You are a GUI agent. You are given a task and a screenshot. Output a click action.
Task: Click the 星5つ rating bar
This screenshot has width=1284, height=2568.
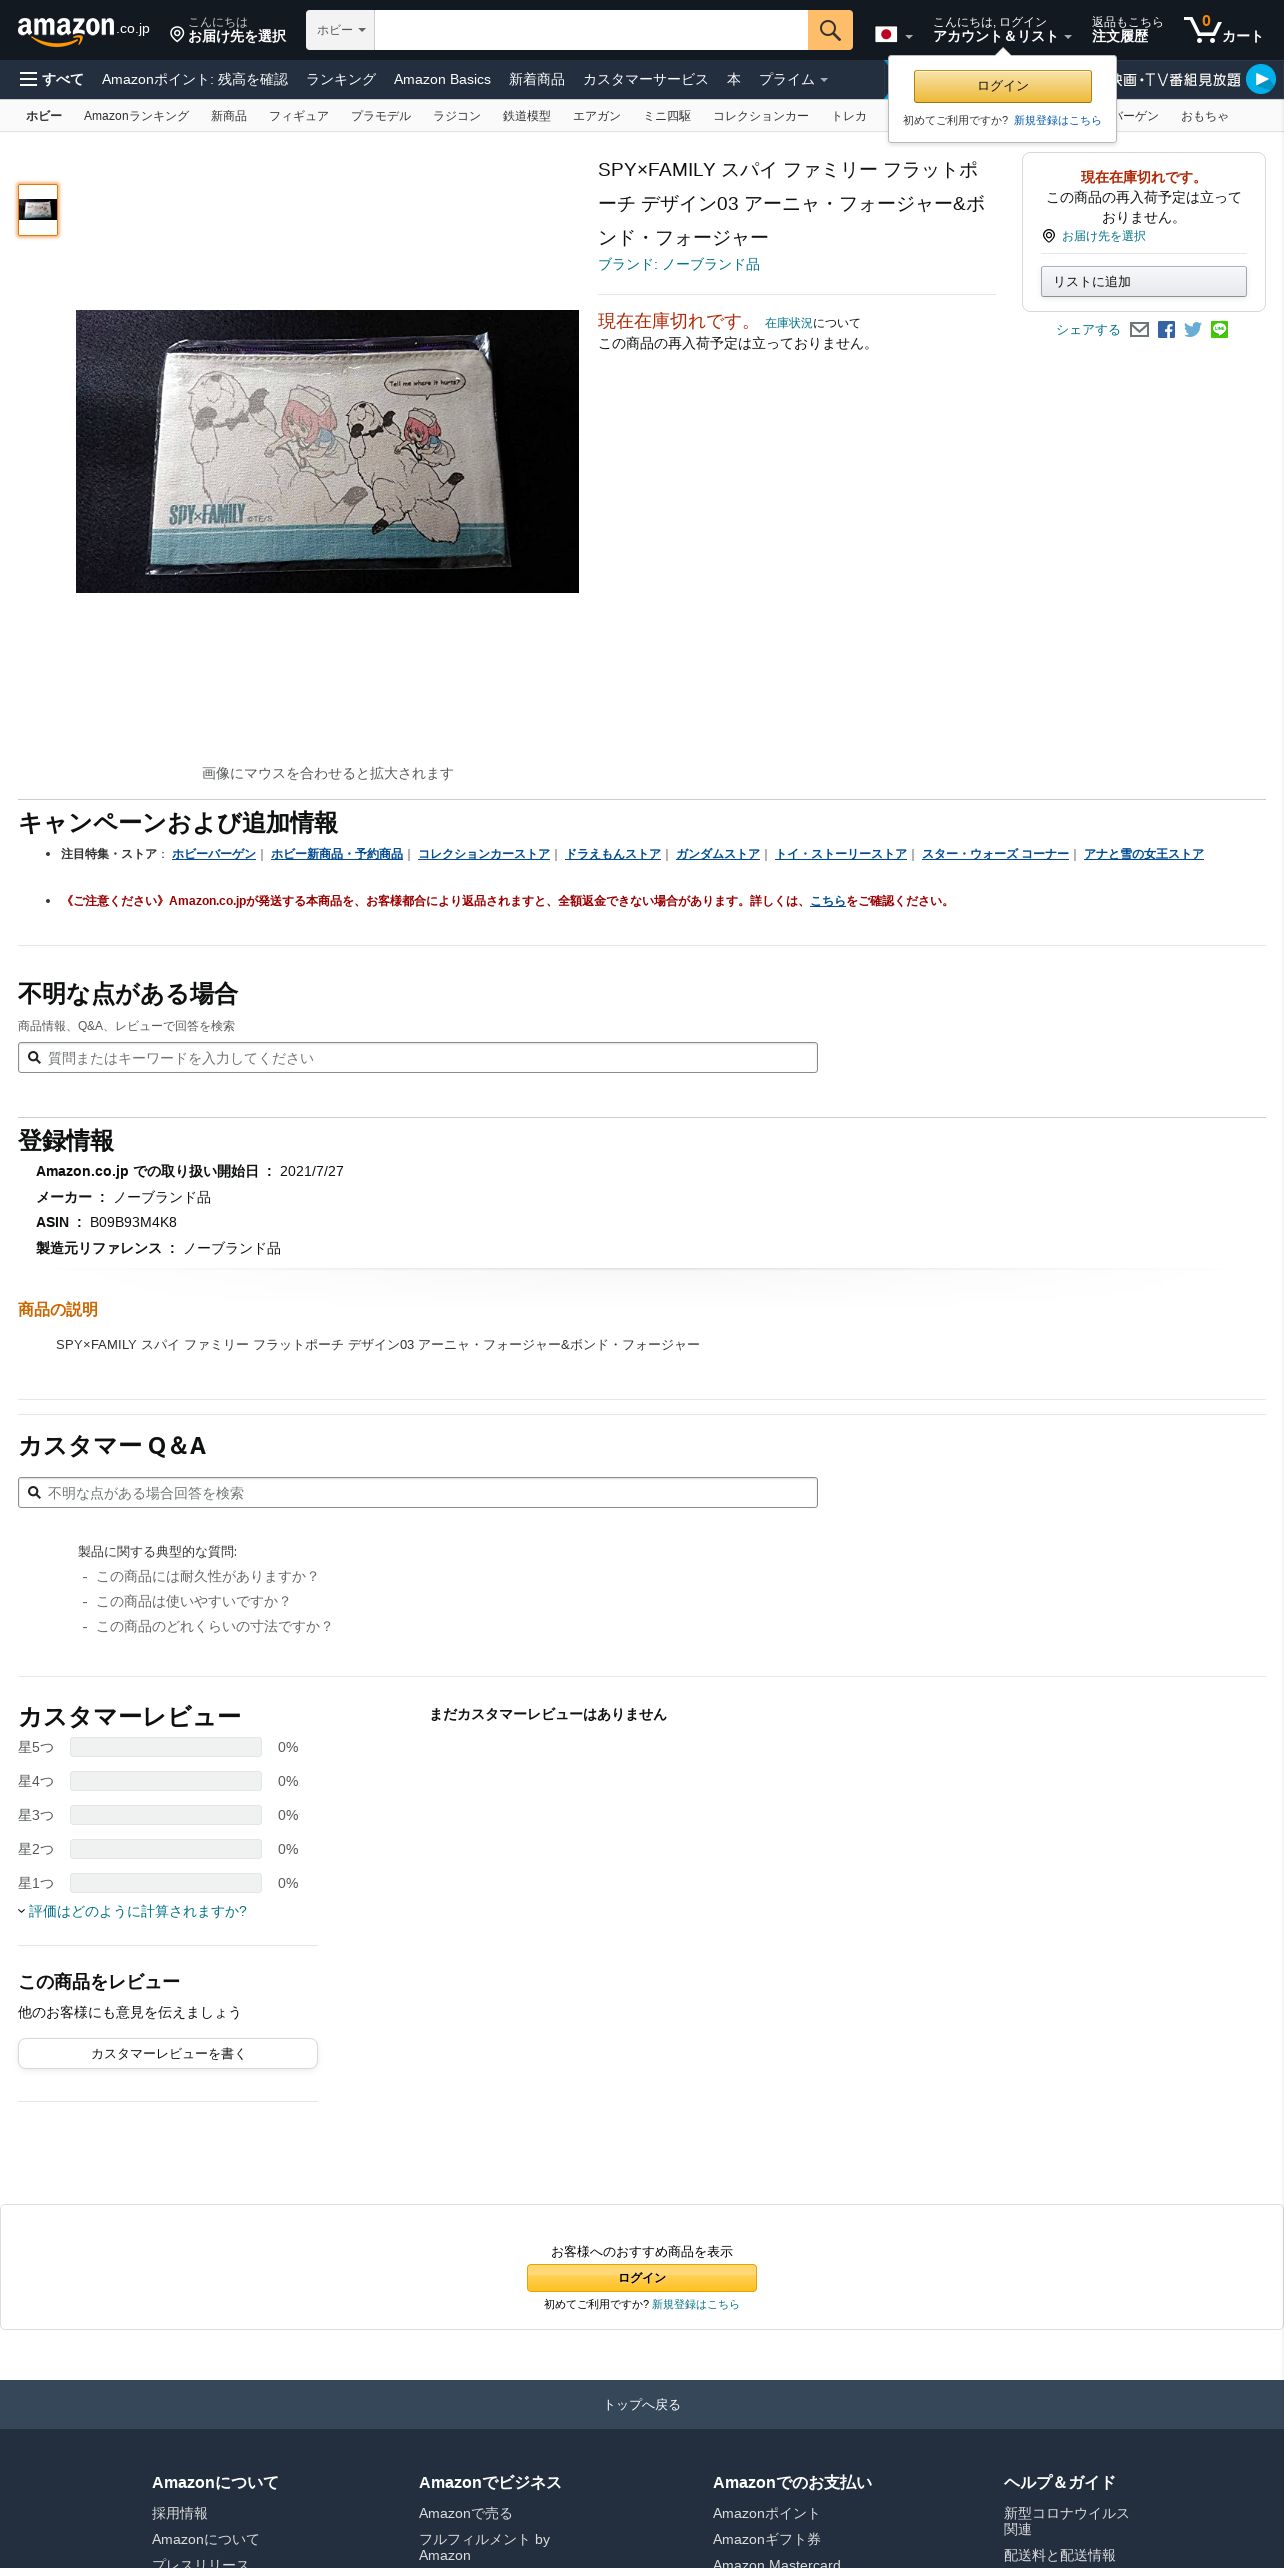[166, 1747]
